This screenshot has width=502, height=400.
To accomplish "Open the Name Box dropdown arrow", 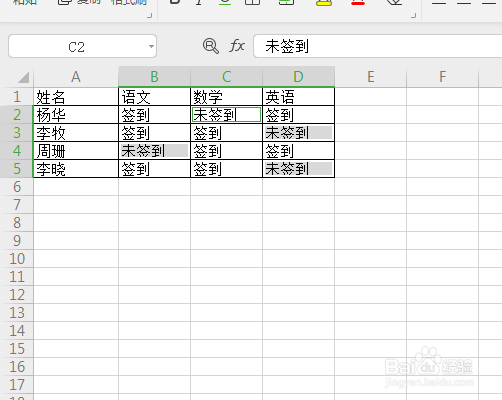I will [x=151, y=46].
